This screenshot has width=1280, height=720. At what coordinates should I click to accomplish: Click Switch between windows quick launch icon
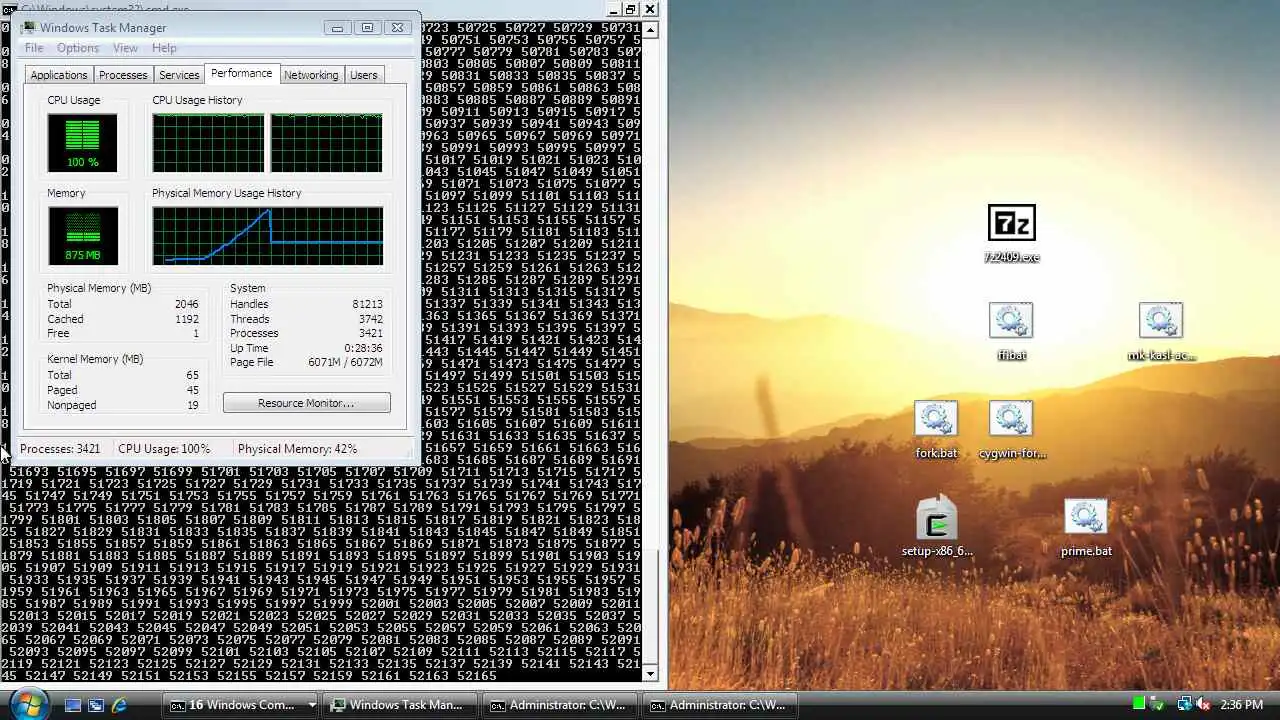click(96, 705)
